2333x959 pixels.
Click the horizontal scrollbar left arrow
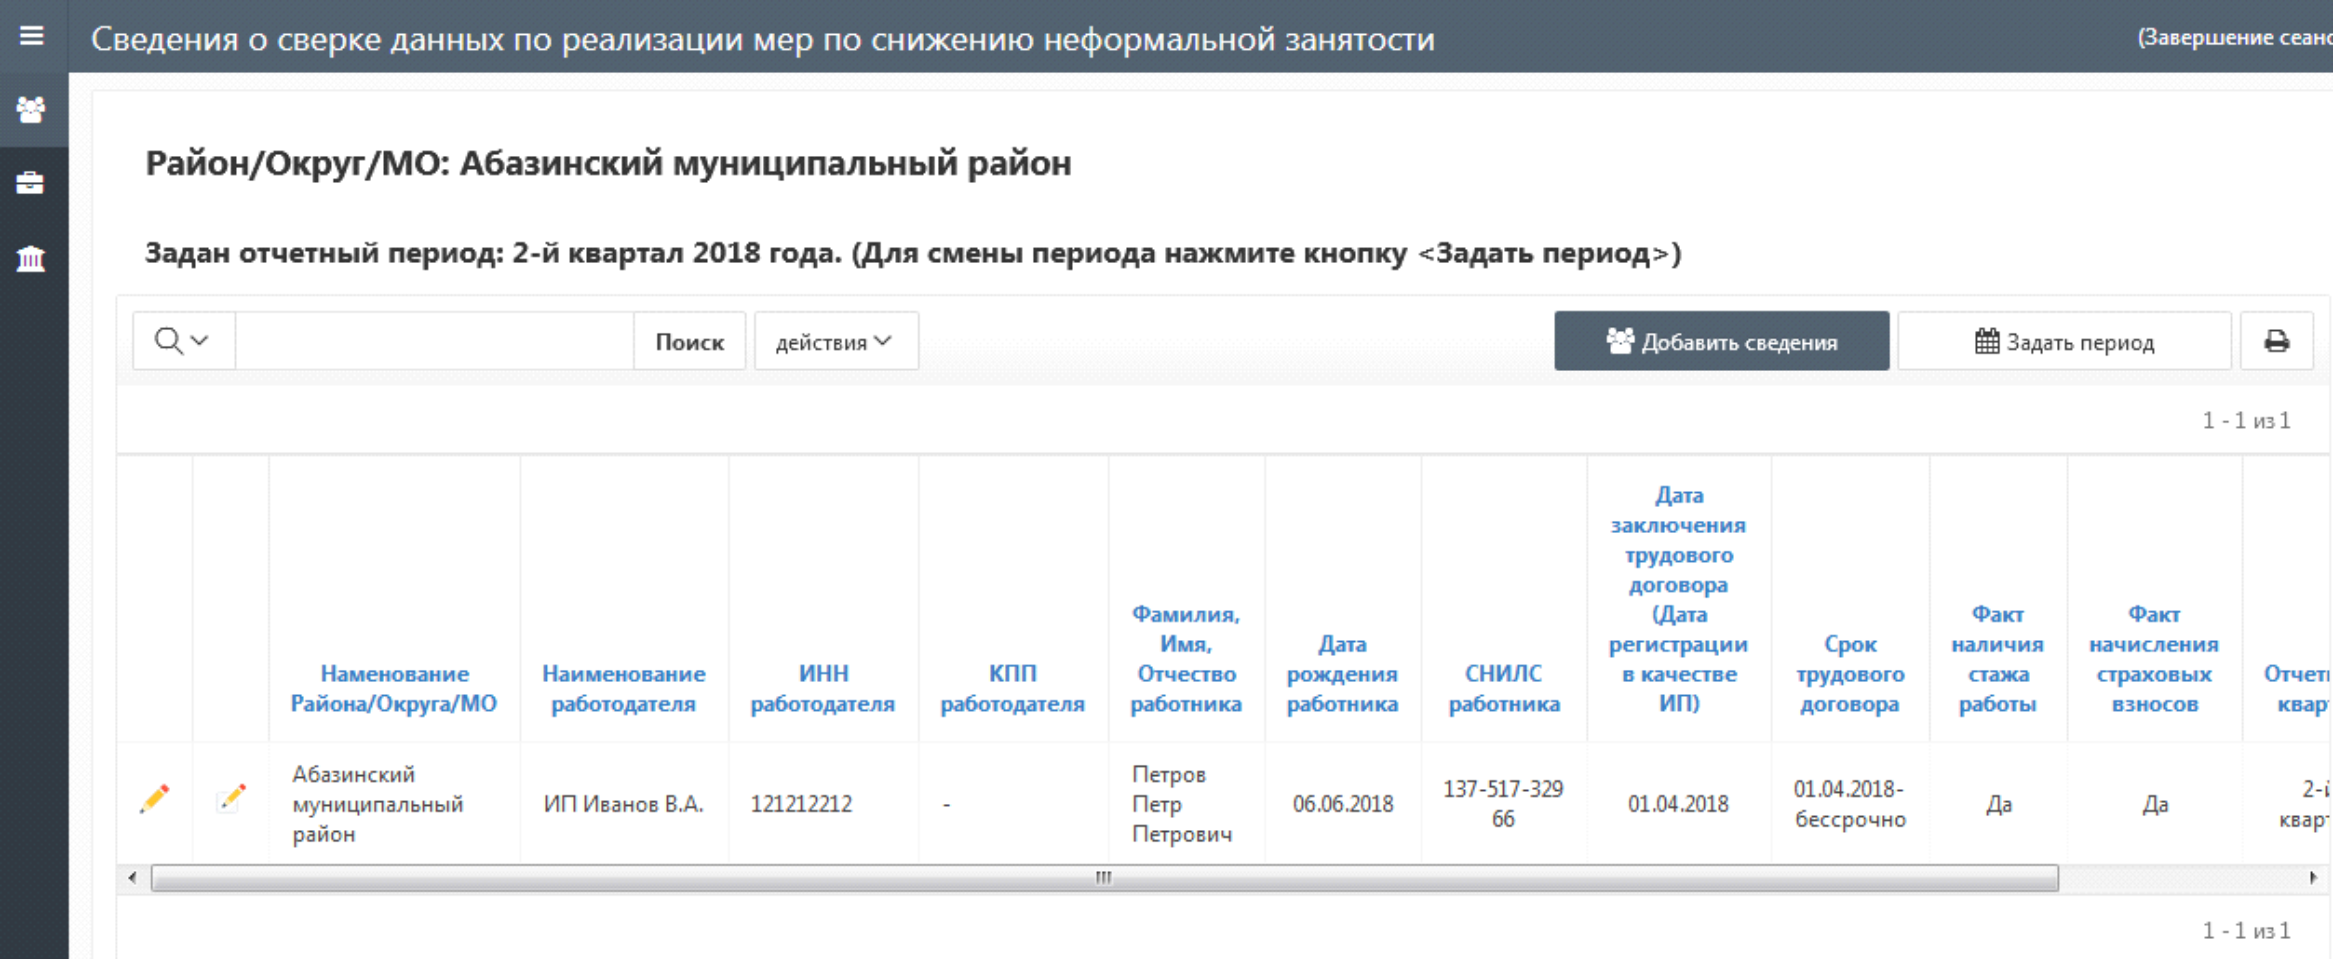tap(133, 878)
